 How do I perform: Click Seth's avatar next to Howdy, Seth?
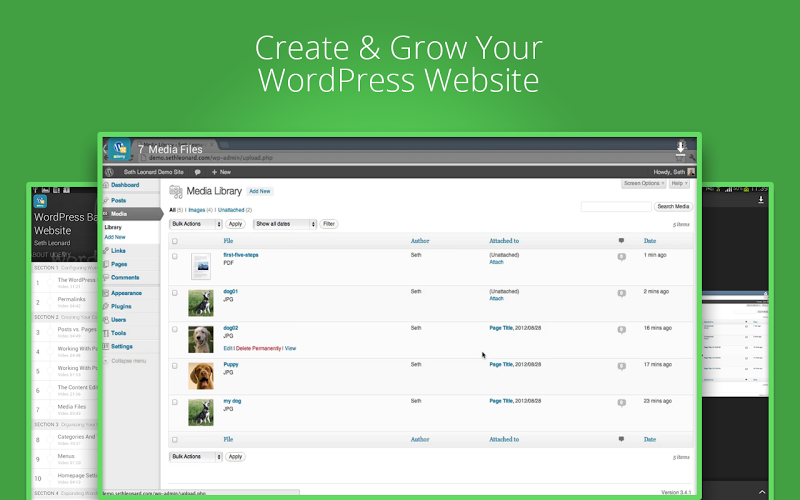click(x=691, y=172)
